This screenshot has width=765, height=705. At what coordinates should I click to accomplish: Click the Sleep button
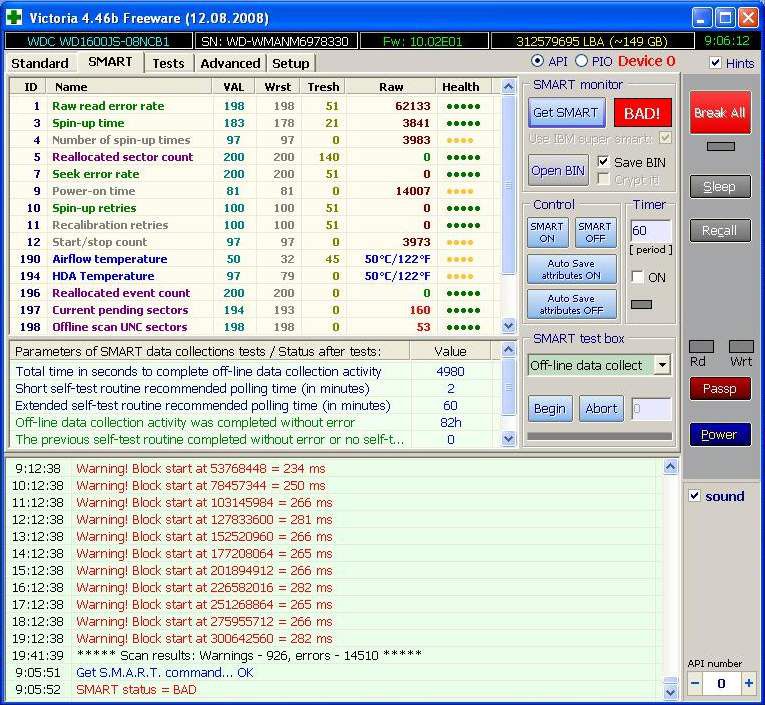720,186
